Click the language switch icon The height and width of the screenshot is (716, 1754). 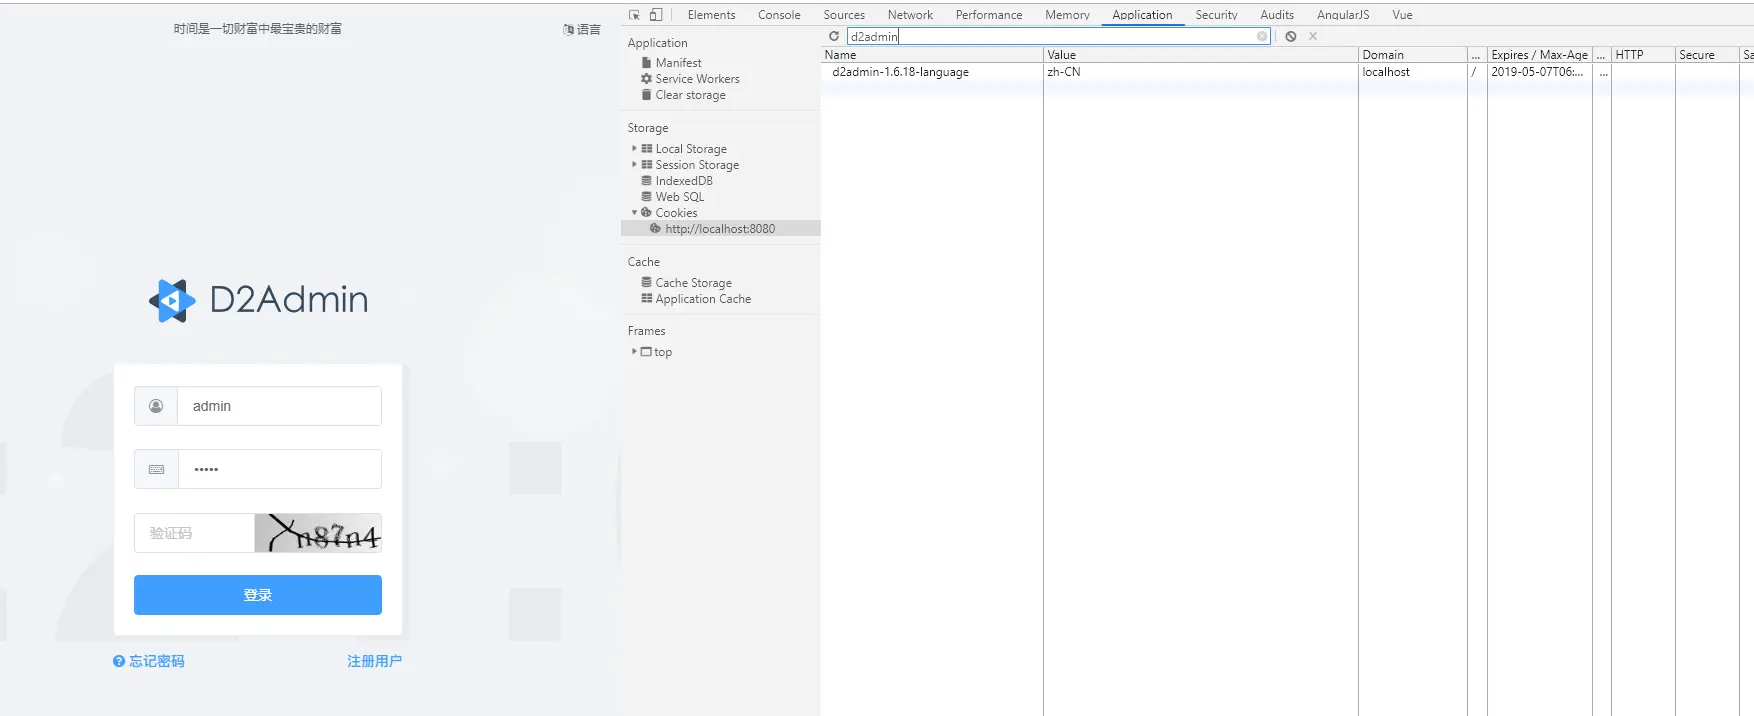[x=568, y=30]
